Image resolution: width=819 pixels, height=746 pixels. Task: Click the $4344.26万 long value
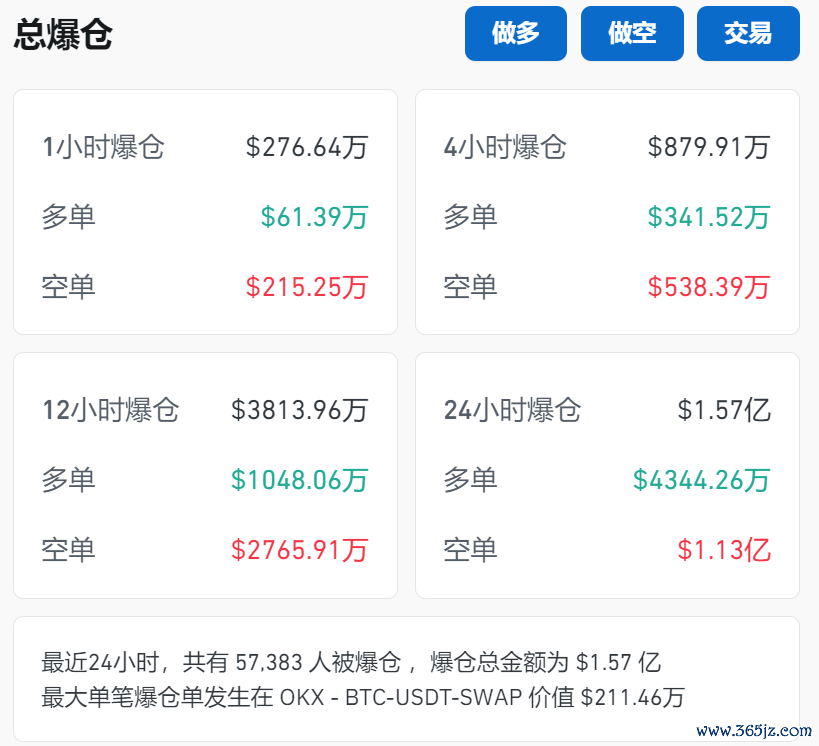(701, 480)
